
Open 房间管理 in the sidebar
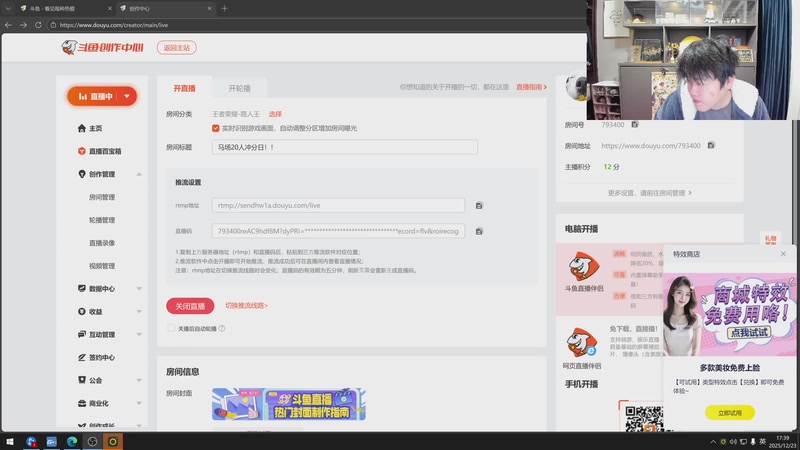(x=102, y=197)
